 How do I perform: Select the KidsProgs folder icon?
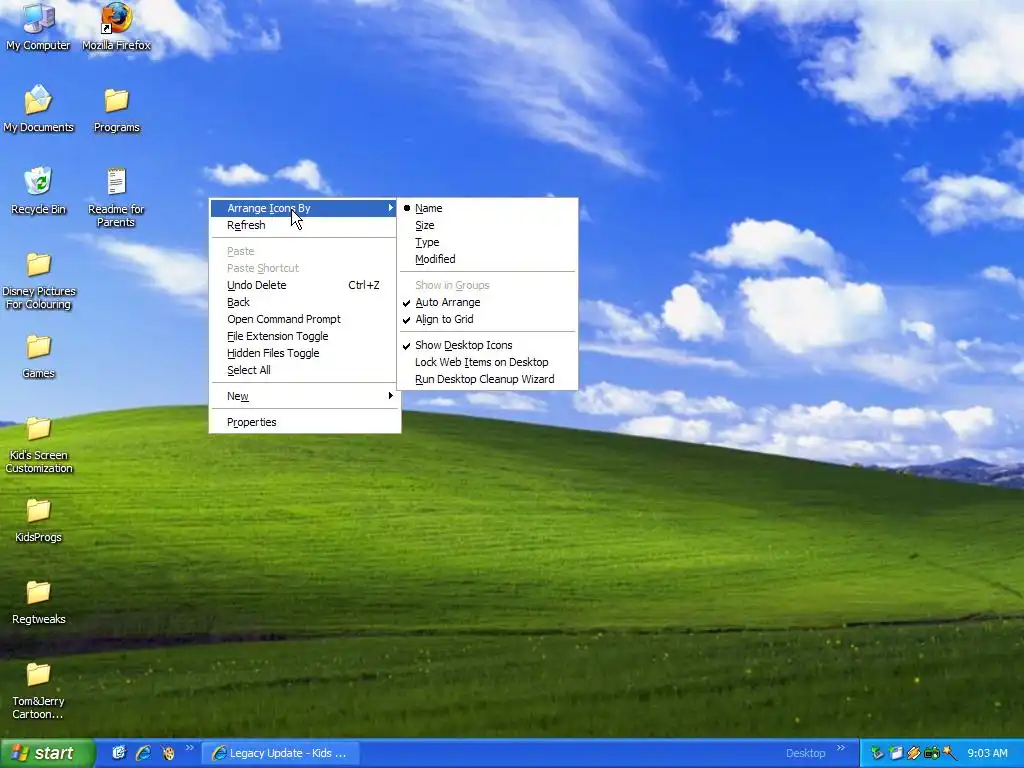pyautogui.click(x=38, y=520)
